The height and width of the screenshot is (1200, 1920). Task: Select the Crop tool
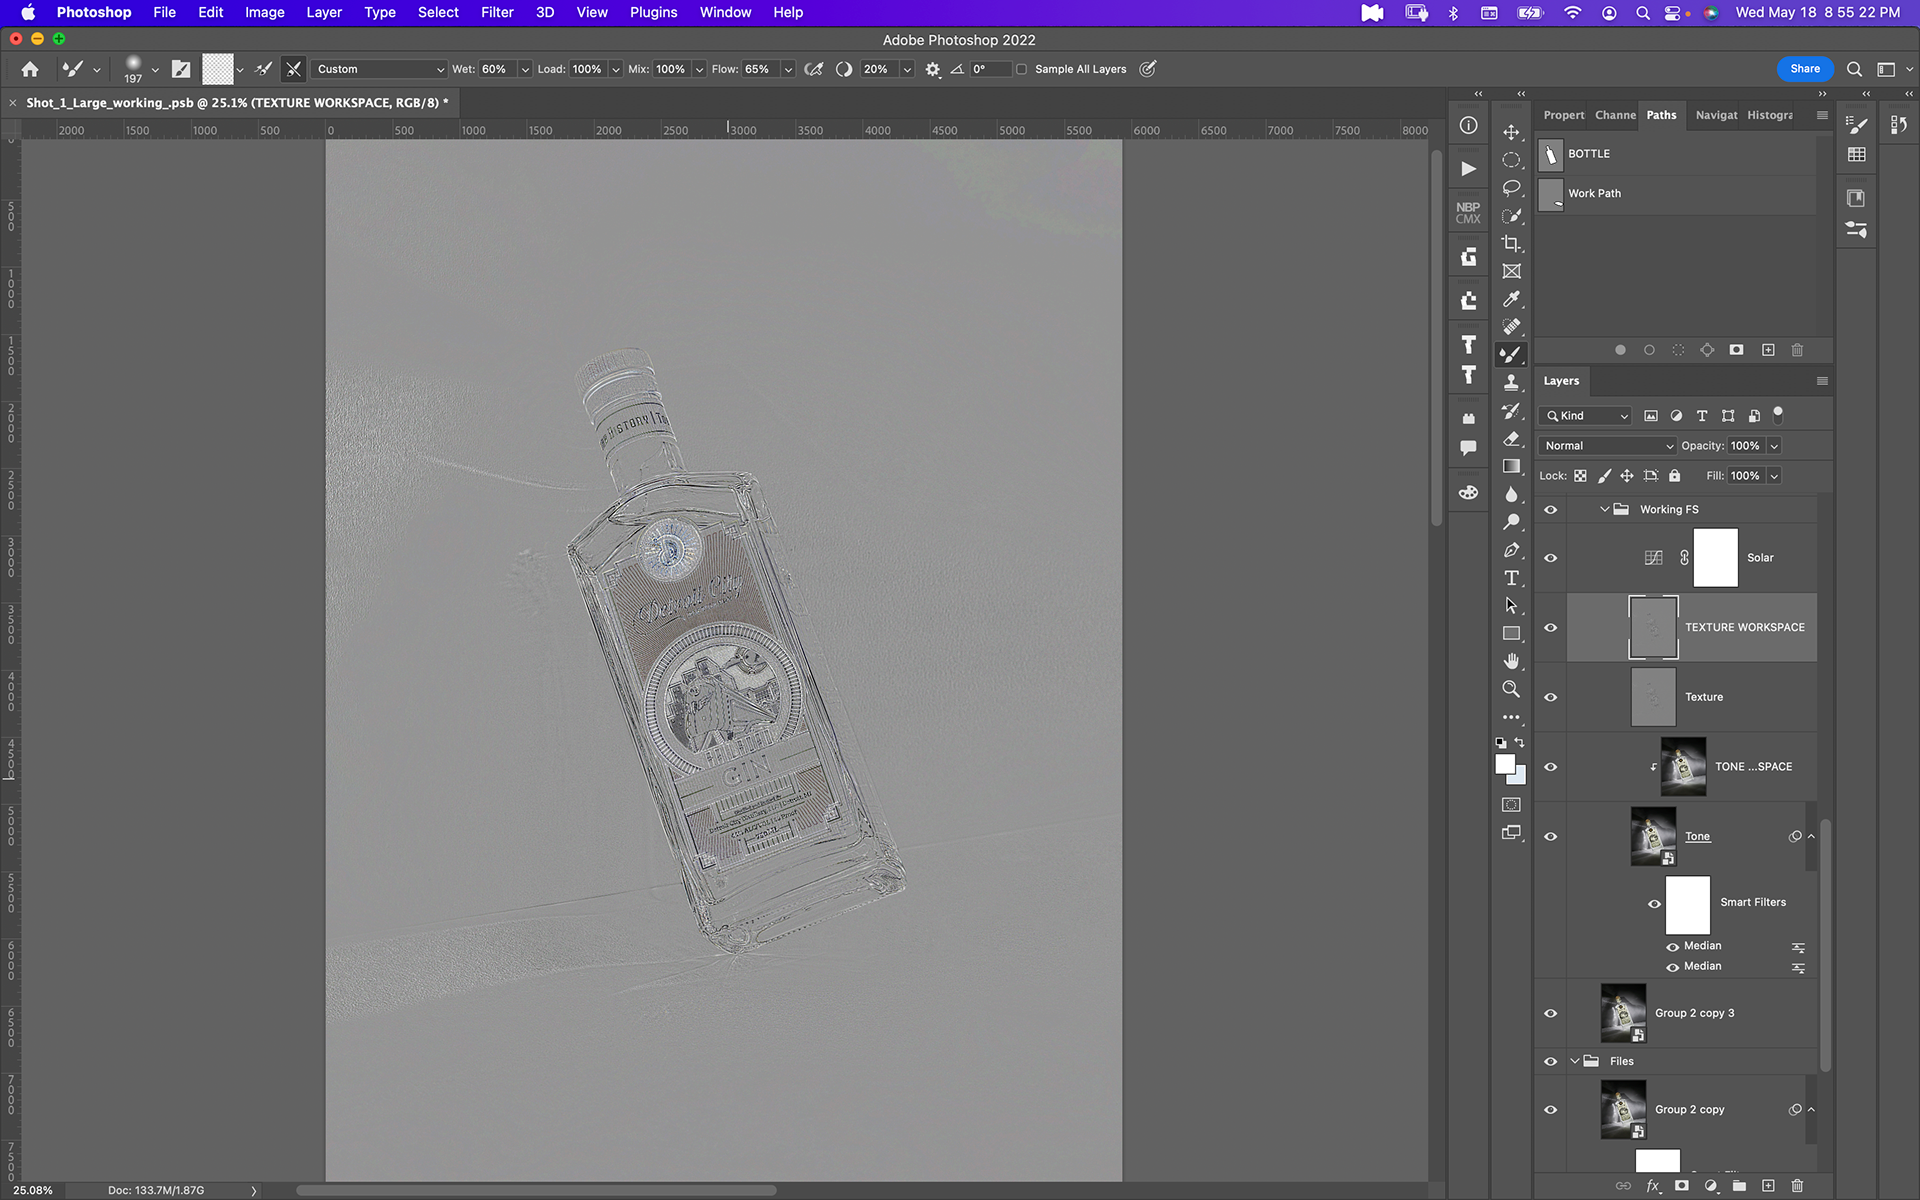1511,243
